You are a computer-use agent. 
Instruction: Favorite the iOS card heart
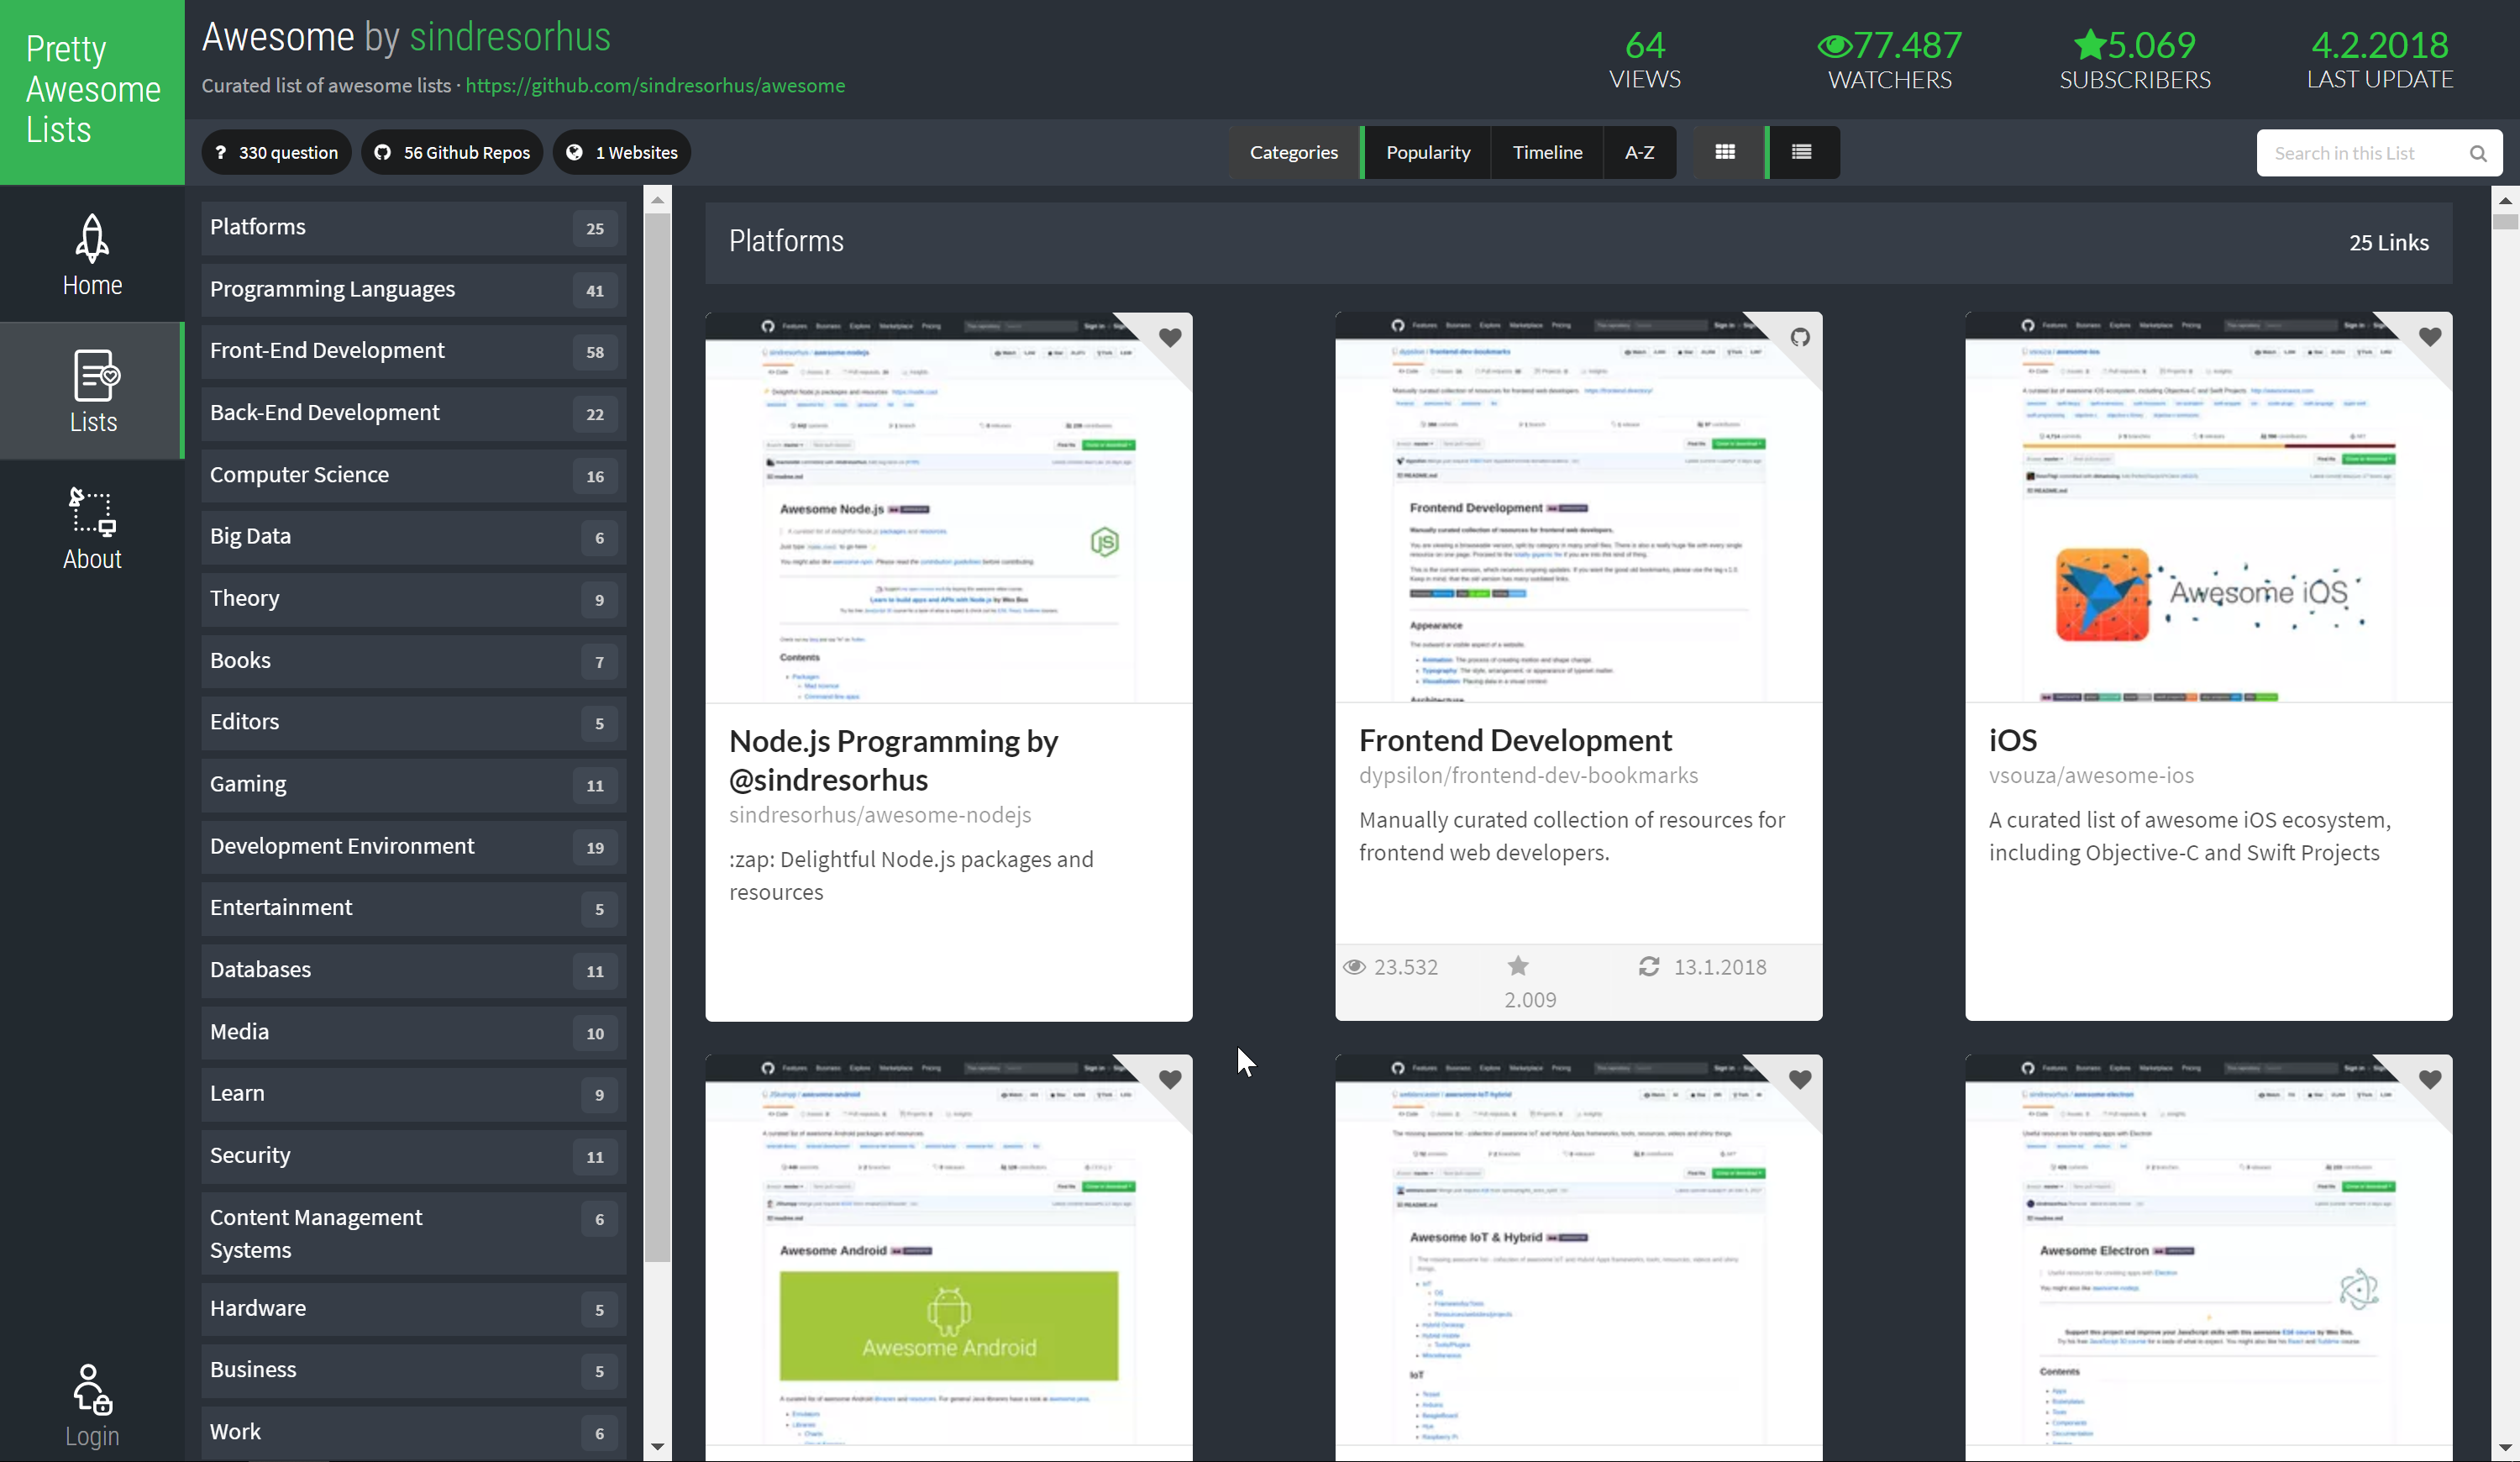tap(2430, 337)
